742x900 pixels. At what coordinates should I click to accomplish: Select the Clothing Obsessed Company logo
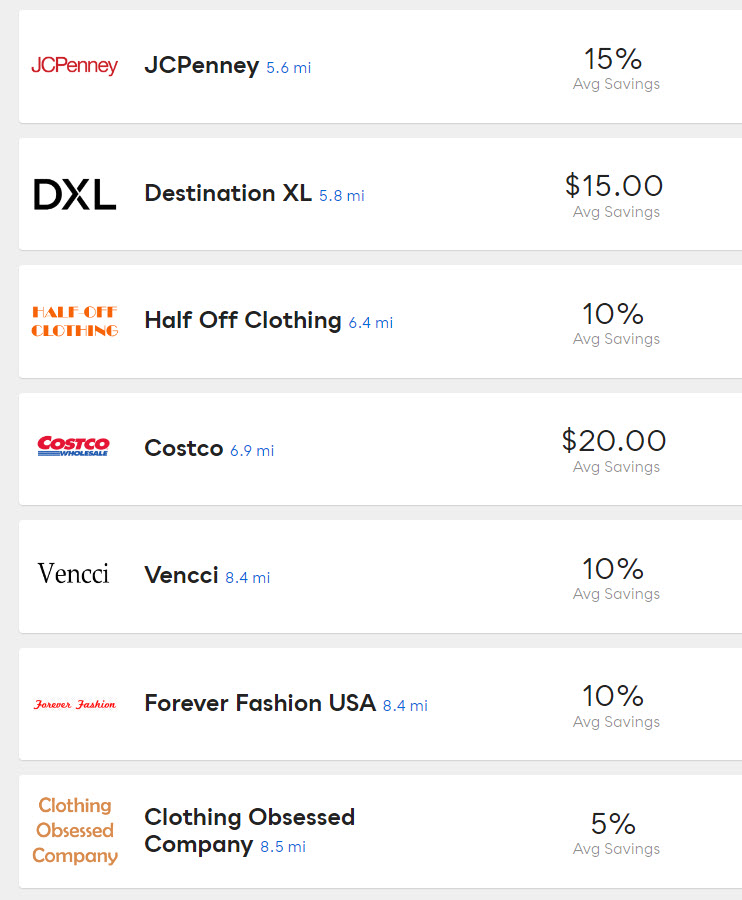[75, 830]
